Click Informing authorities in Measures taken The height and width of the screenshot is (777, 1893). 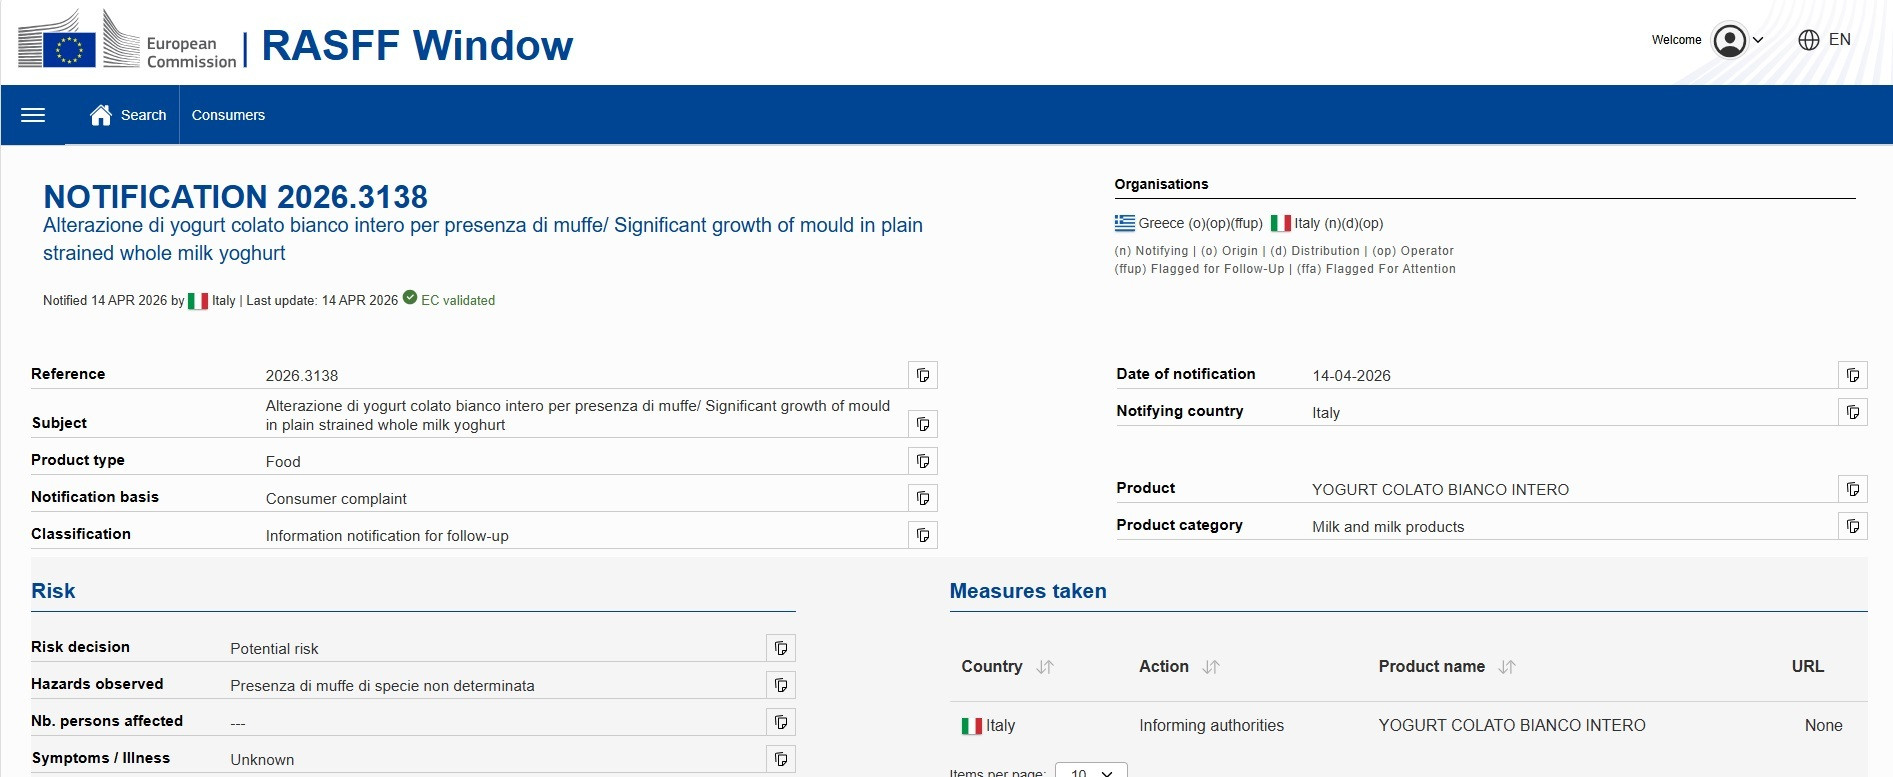coord(1211,726)
